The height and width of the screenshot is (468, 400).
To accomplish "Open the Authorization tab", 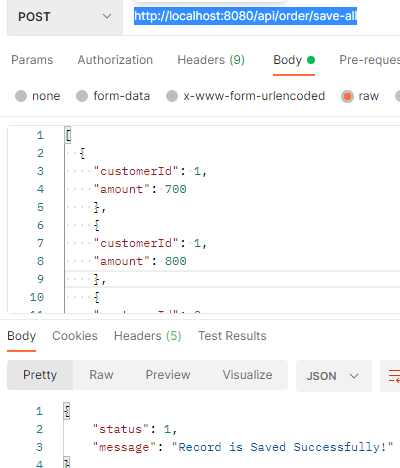I will 115,60.
